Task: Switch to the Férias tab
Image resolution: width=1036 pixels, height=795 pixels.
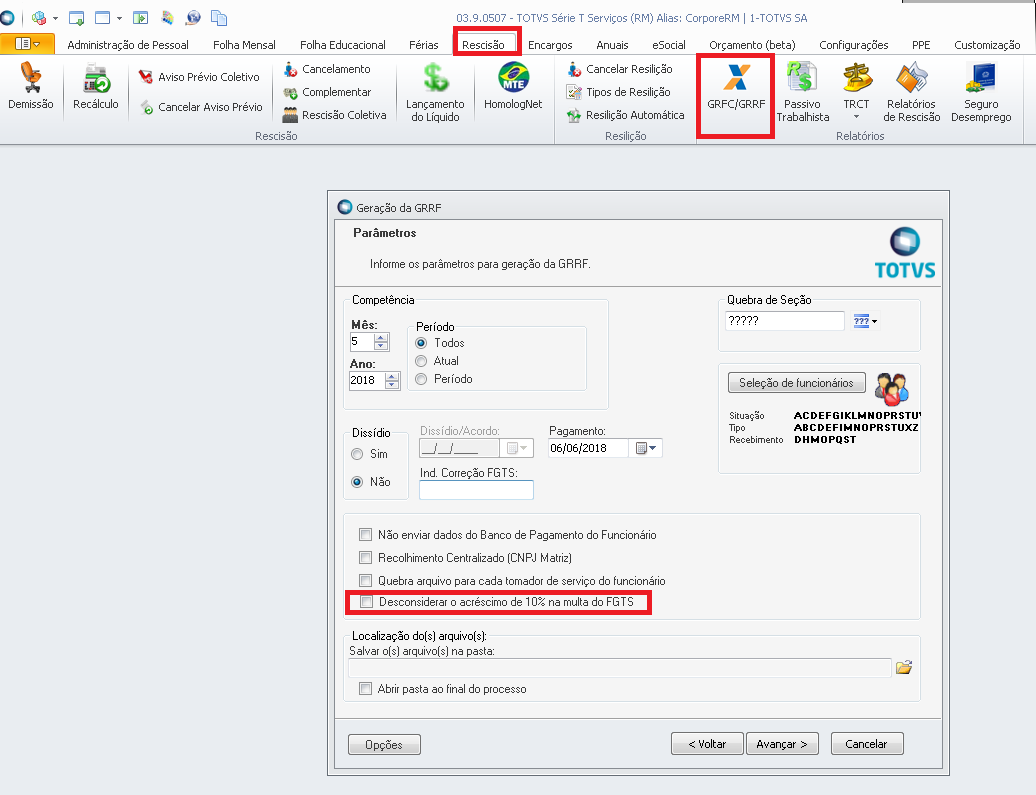Action: (x=424, y=45)
